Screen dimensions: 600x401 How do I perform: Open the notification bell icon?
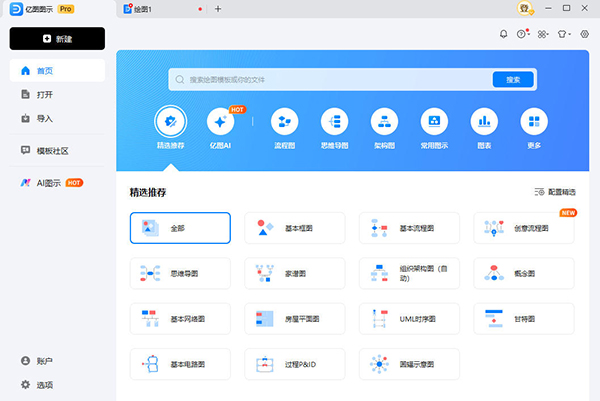point(504,34)
